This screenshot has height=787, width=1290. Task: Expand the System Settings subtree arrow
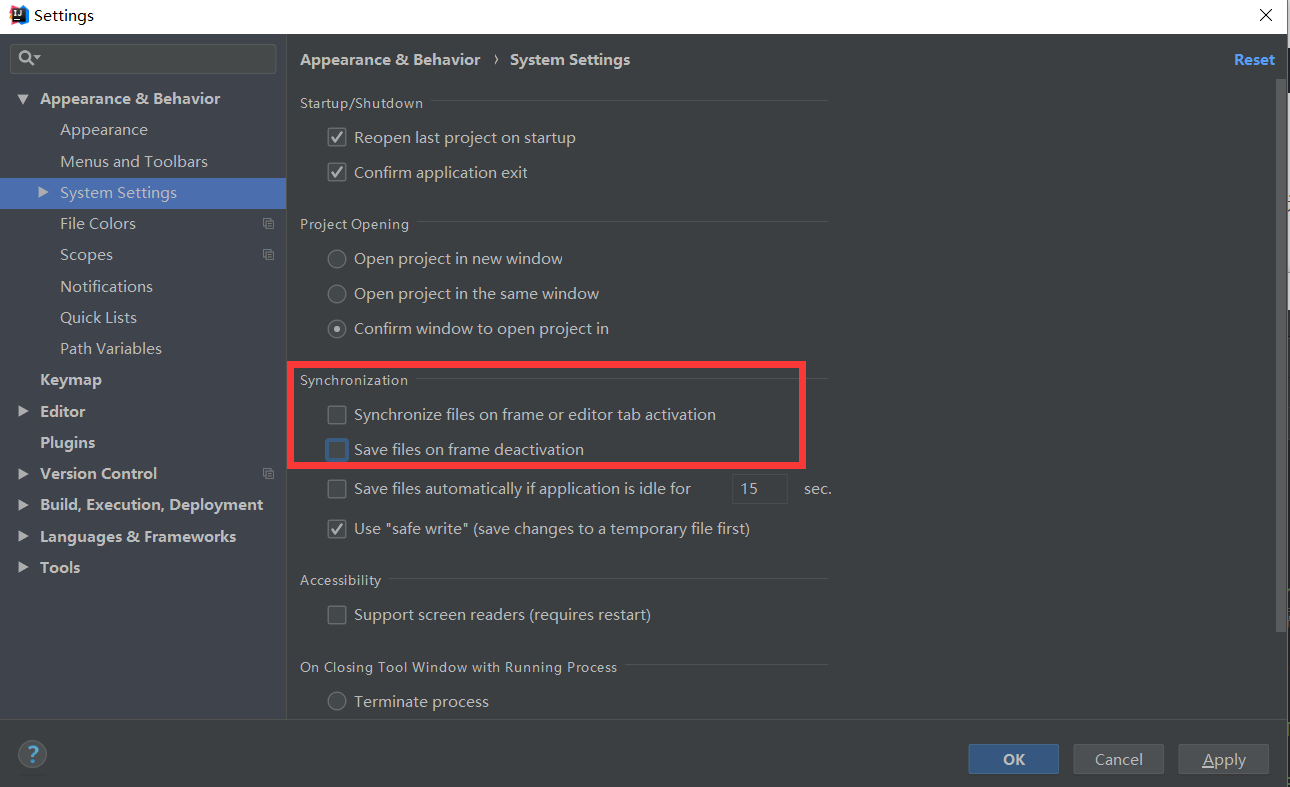43,192
